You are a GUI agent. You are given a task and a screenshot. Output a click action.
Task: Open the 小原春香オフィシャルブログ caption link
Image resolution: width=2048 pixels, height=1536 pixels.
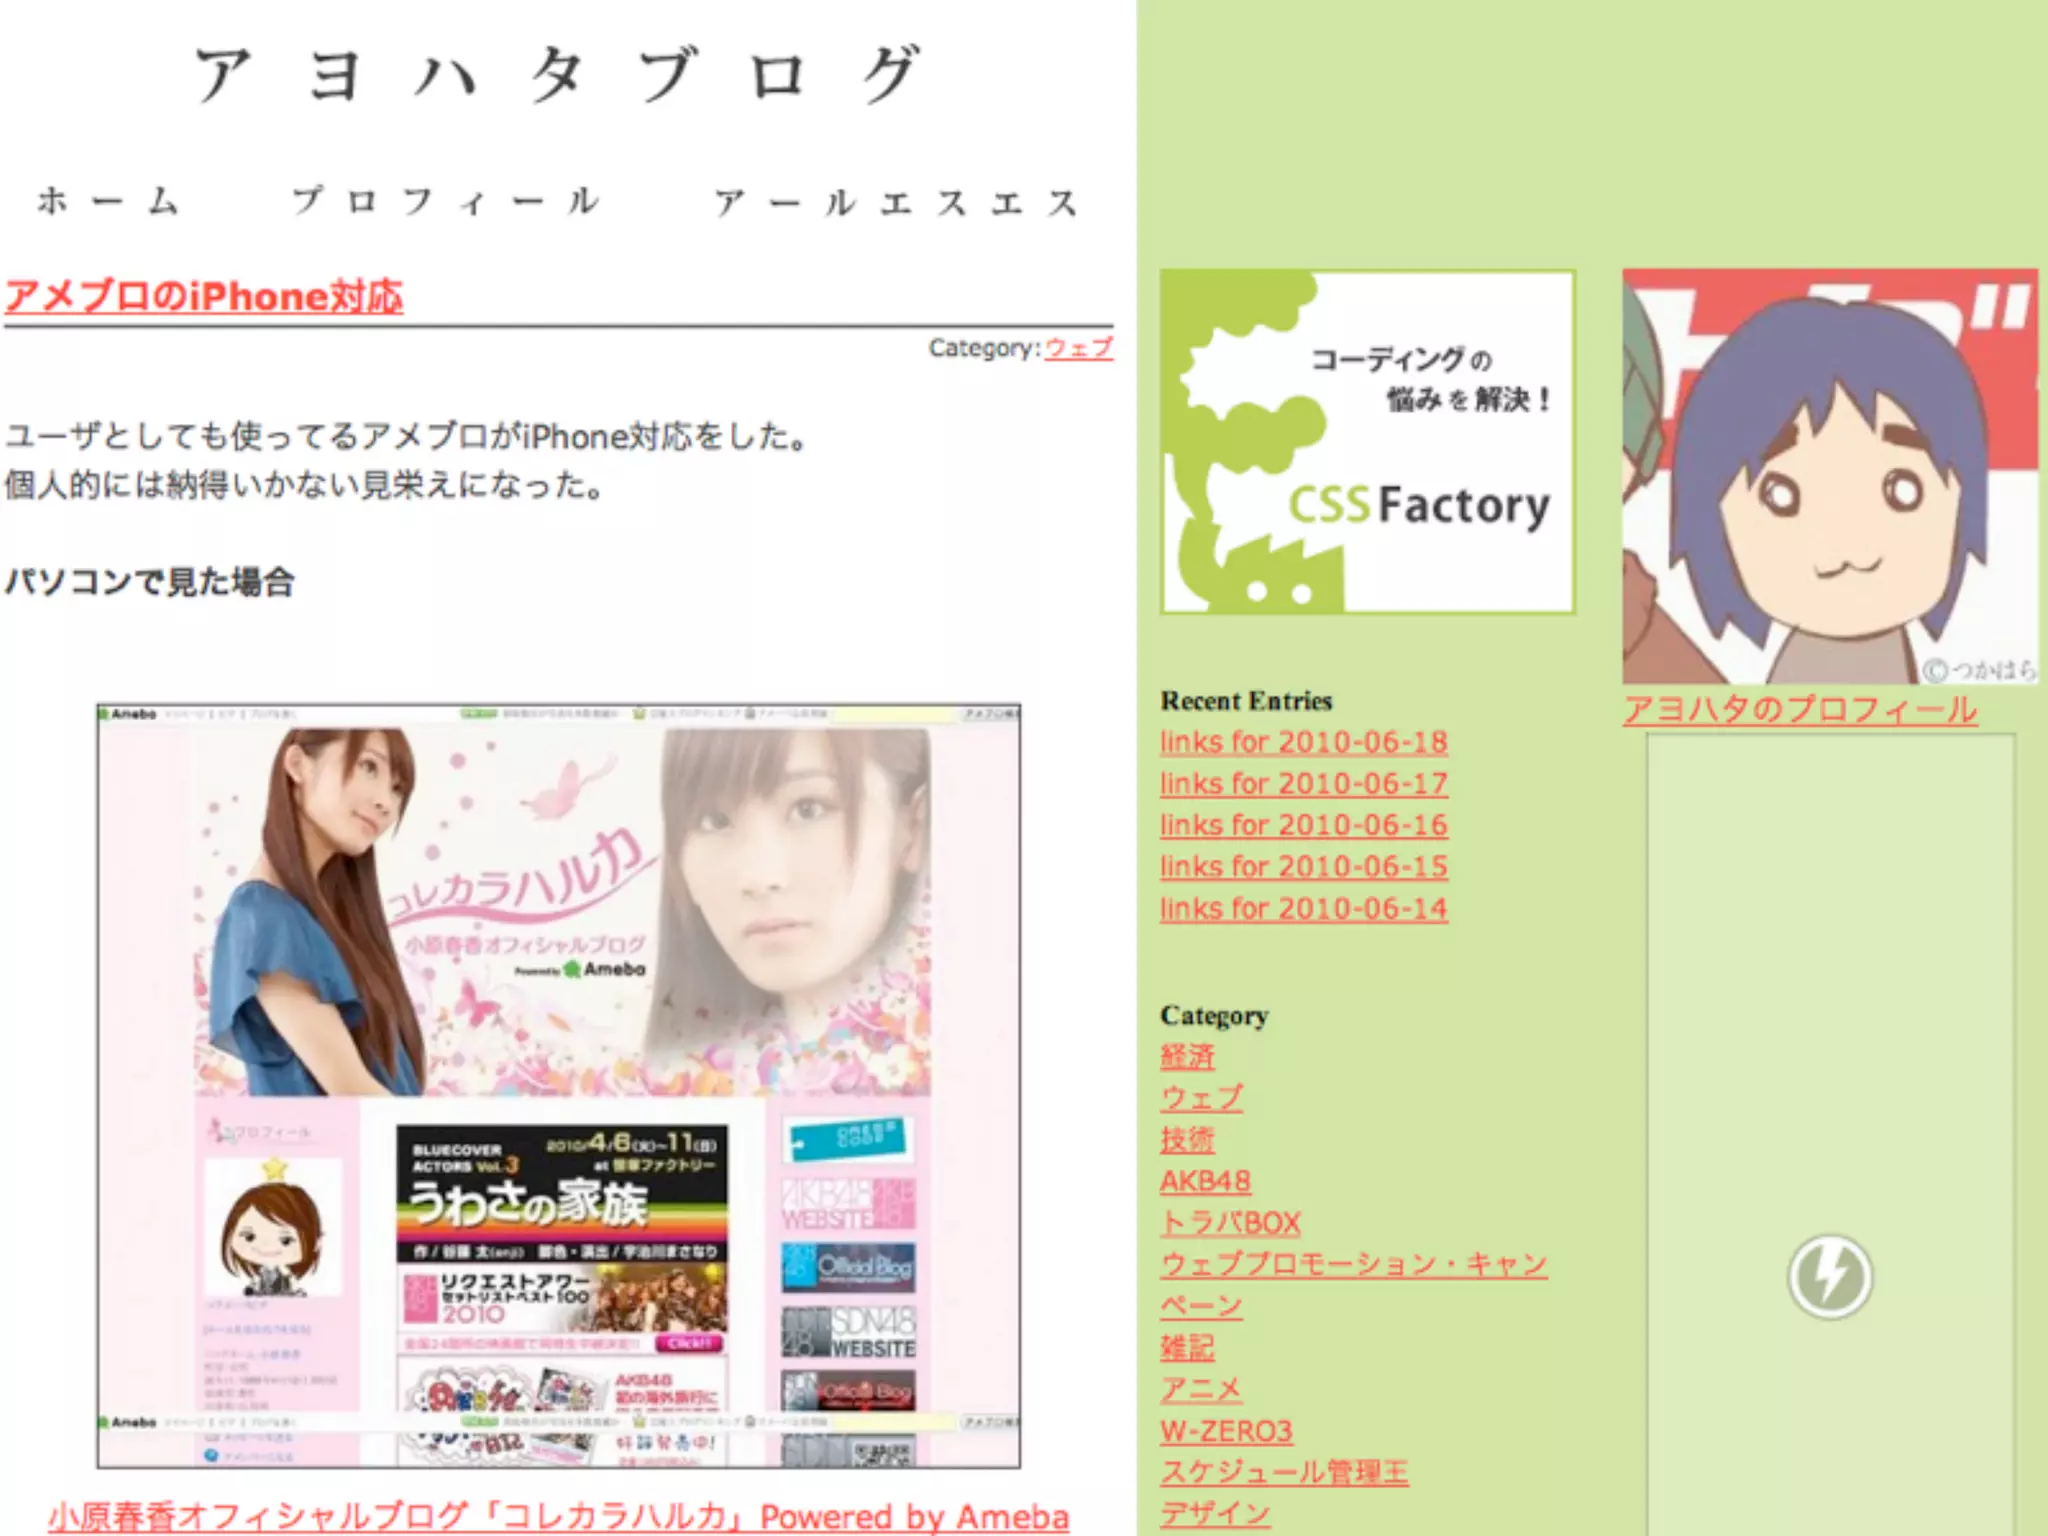coord(558,1517)
